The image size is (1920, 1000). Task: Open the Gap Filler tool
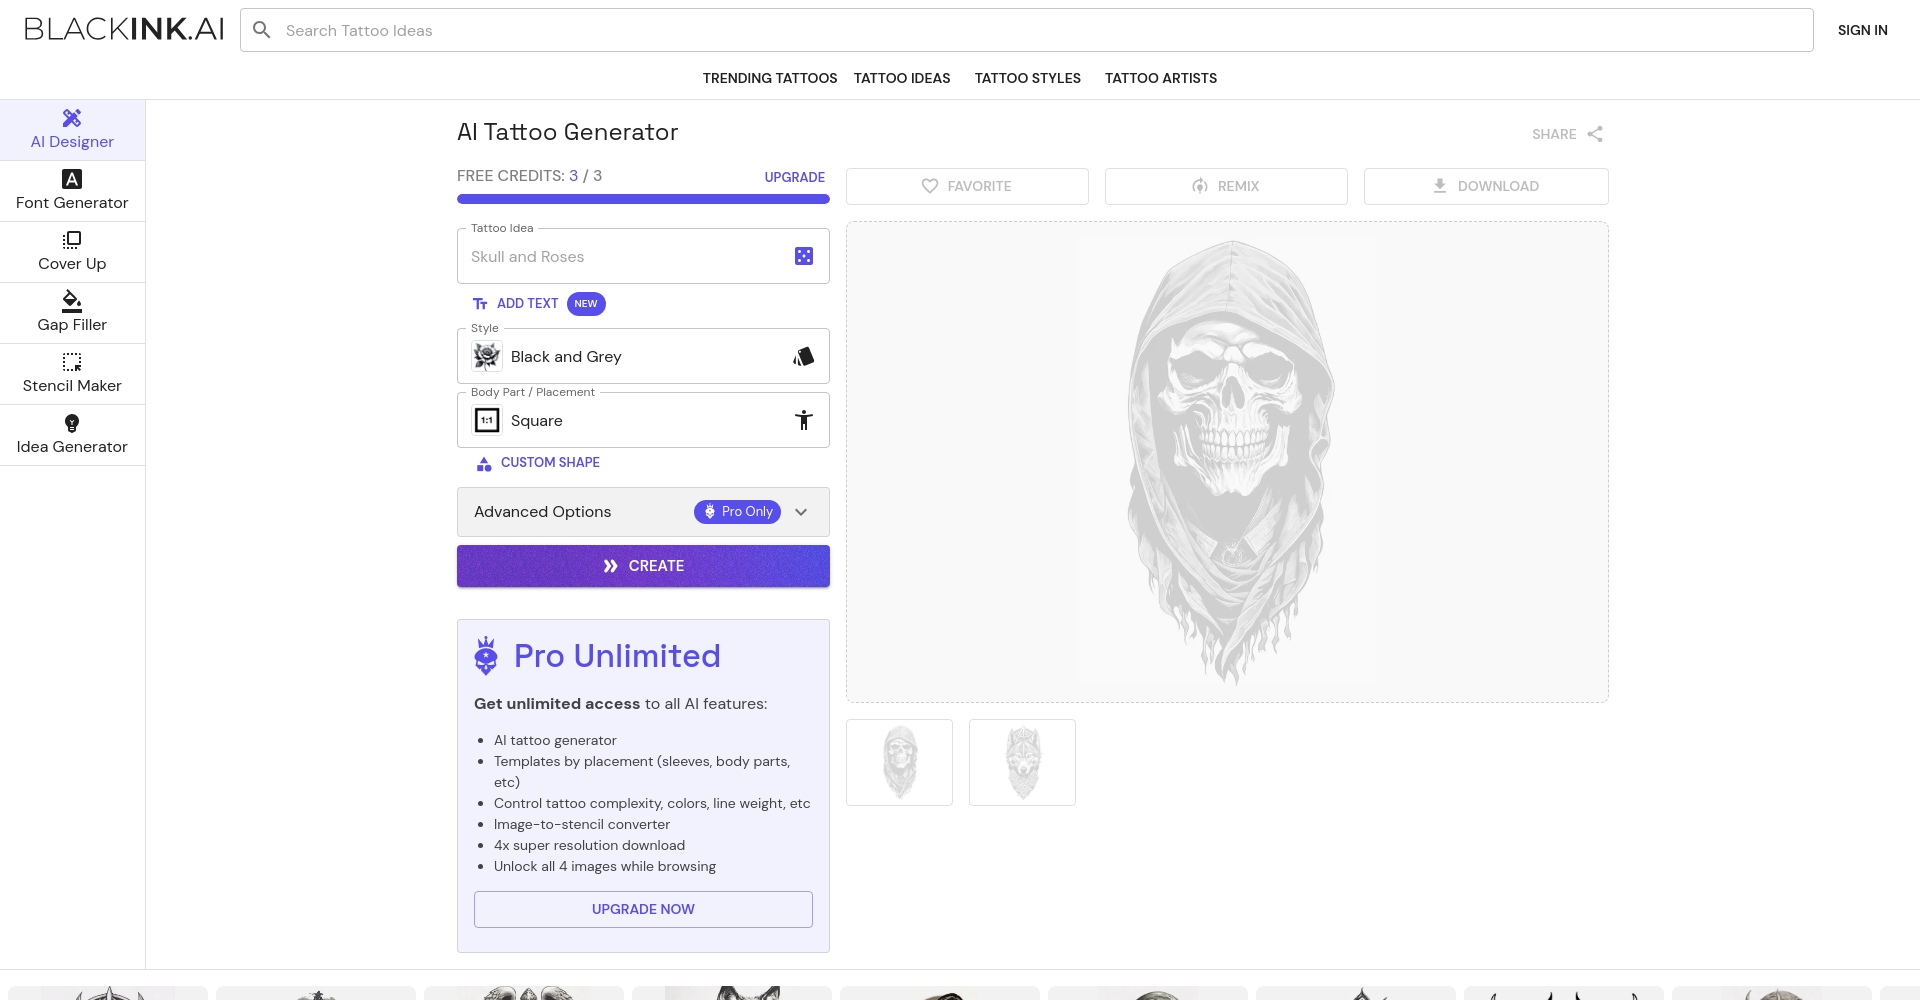pos(71,312)
